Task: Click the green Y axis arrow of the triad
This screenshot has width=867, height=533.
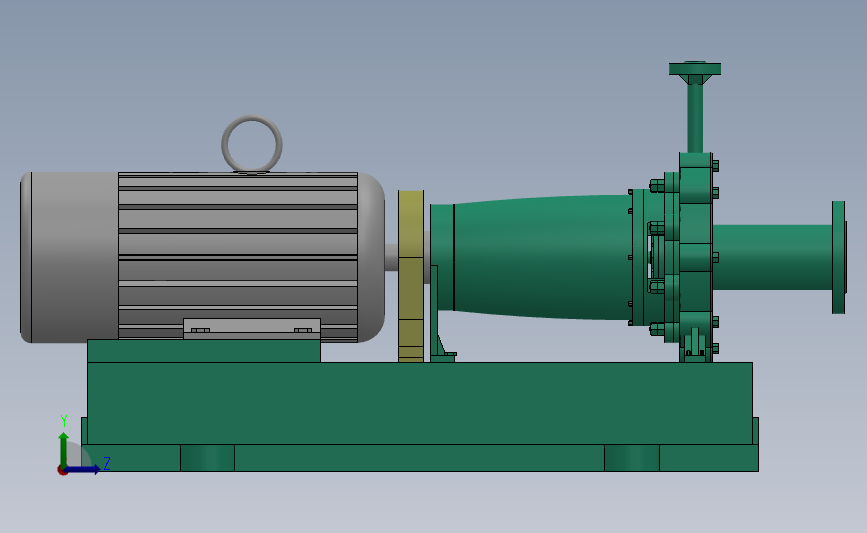Action: tap(64, 448)
